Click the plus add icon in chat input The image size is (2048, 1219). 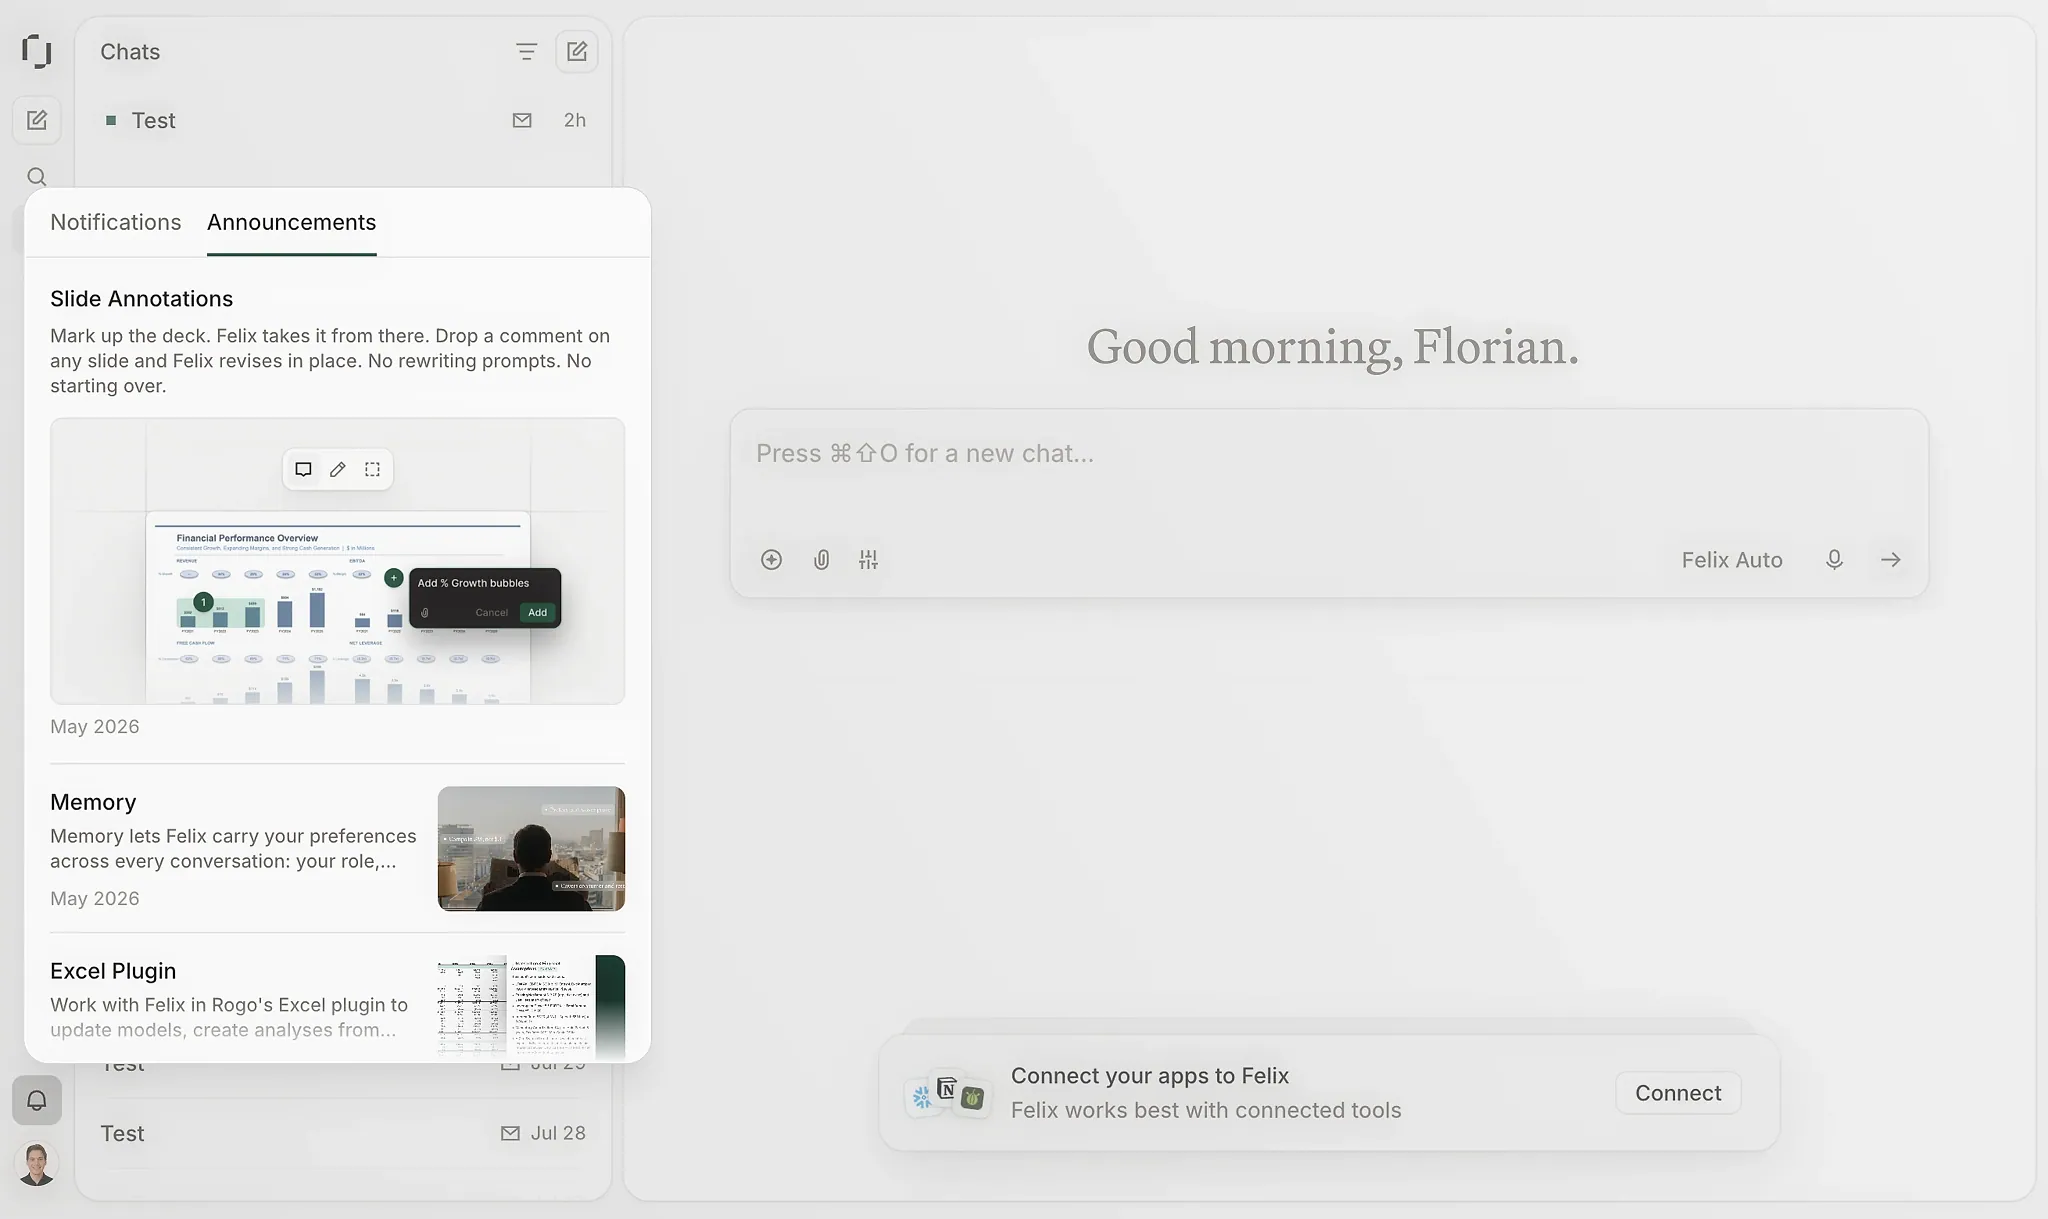tap(771, 560)
